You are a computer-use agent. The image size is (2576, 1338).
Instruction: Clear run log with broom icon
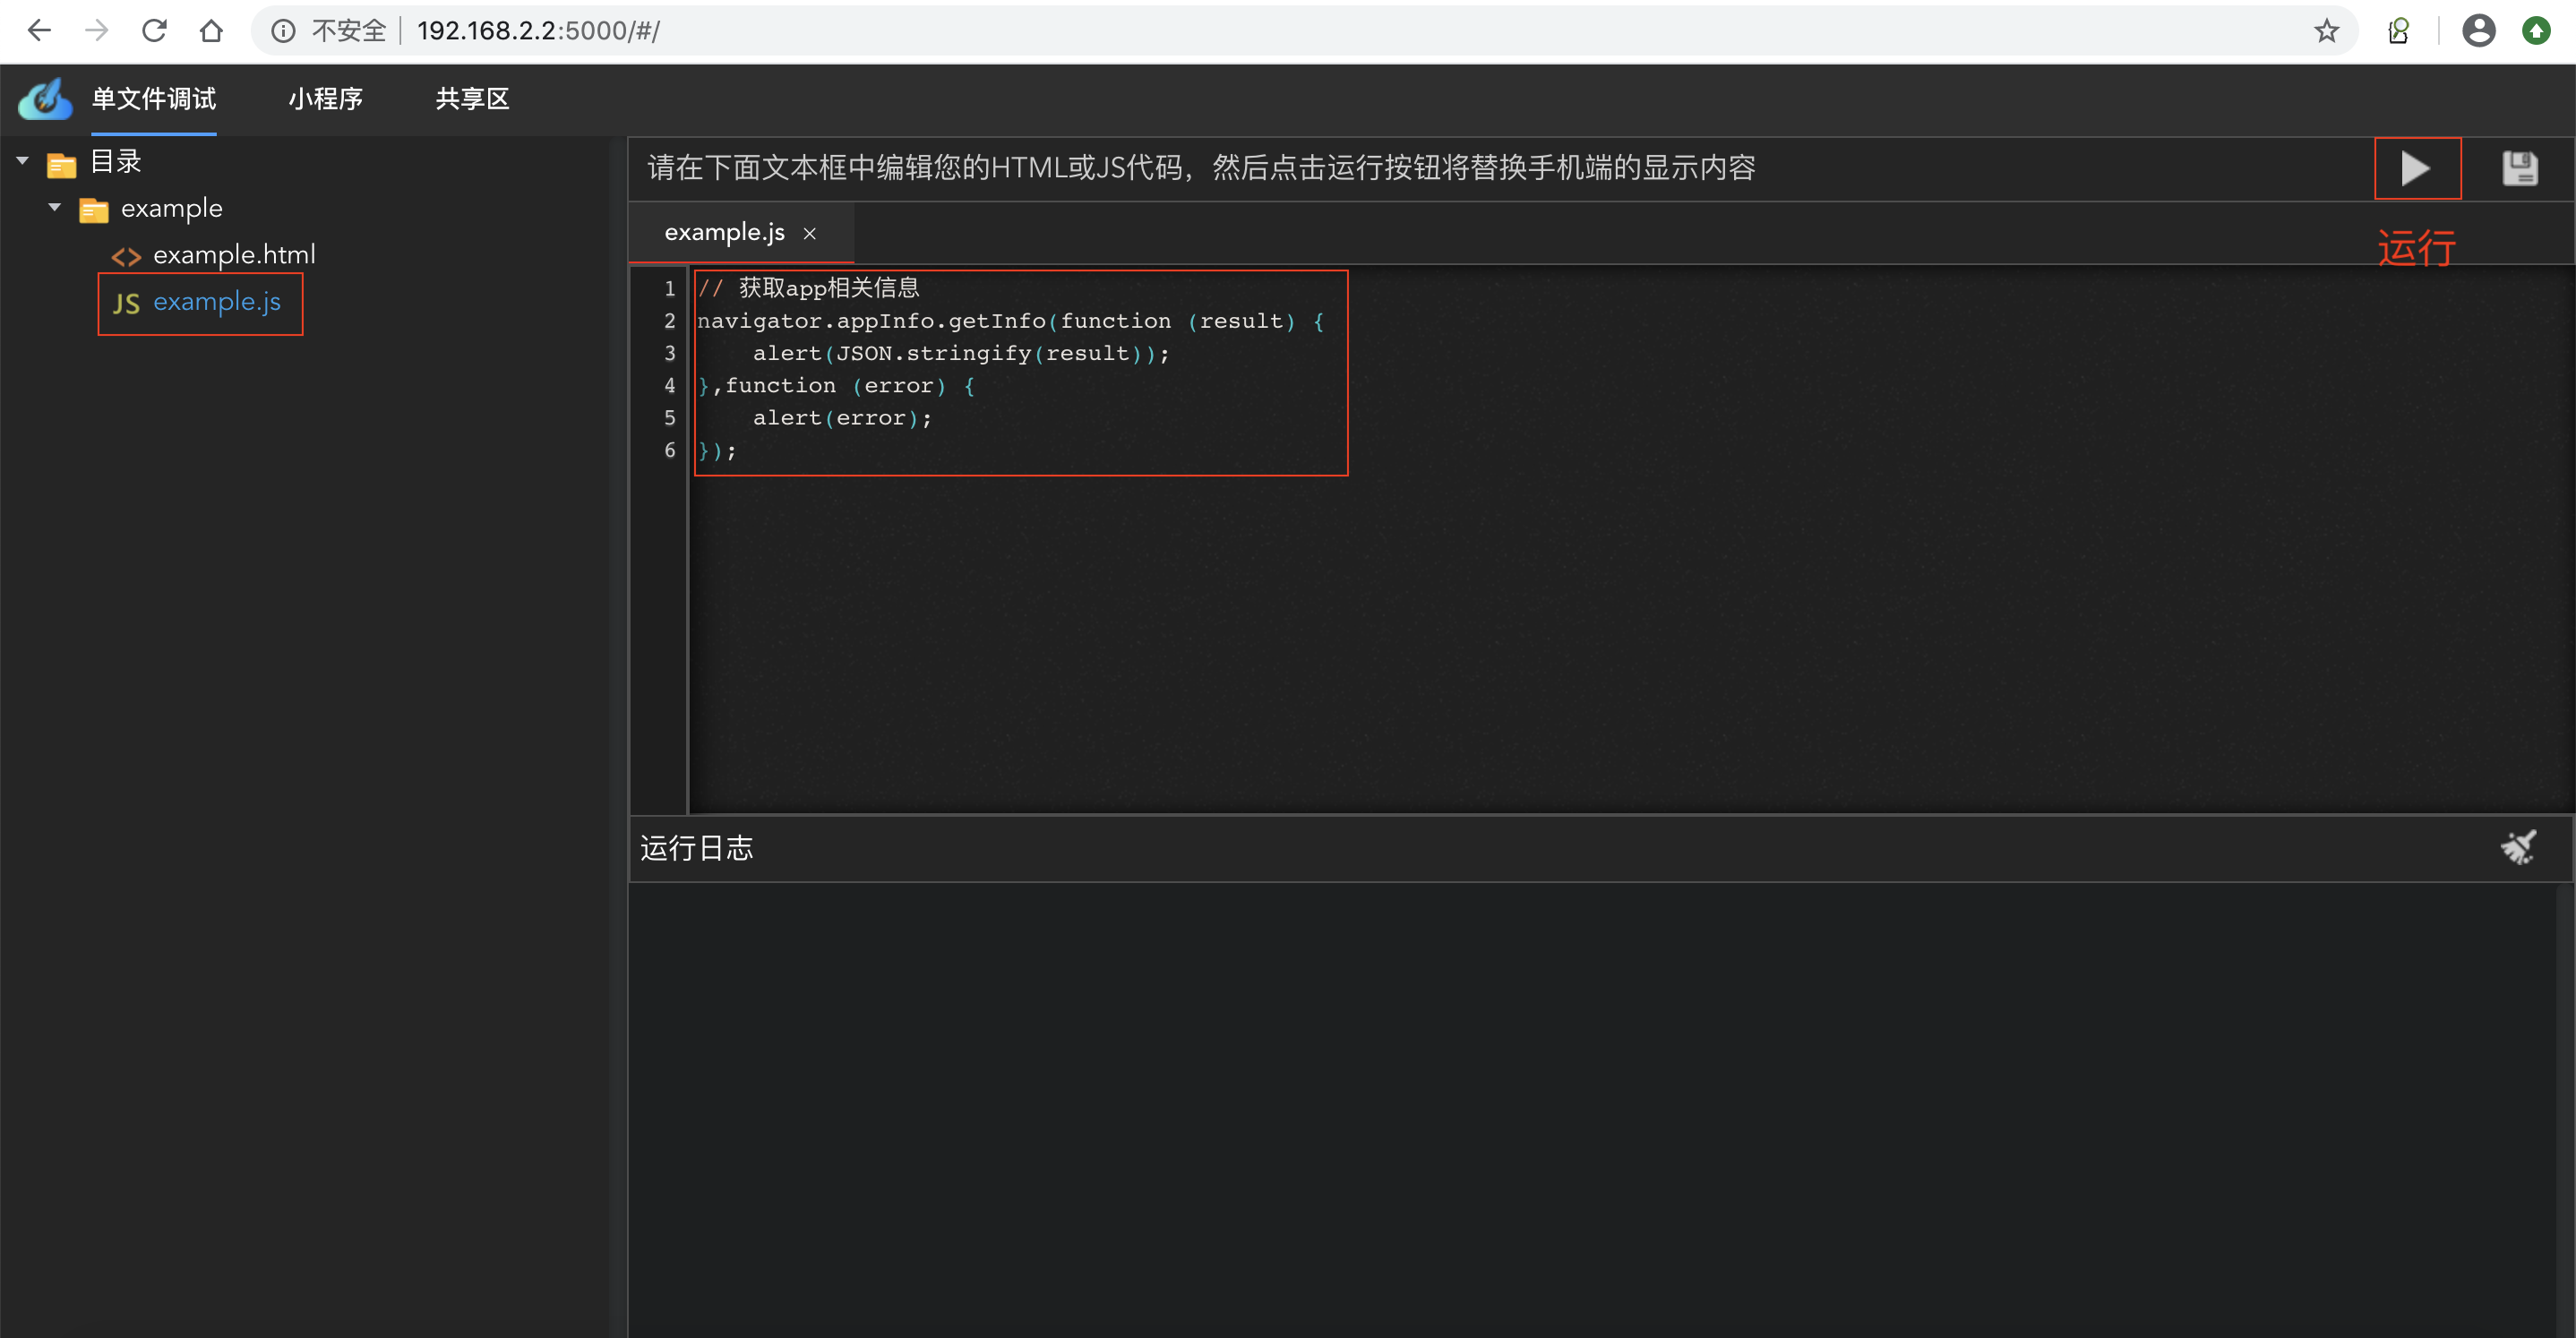point(2518,847)
